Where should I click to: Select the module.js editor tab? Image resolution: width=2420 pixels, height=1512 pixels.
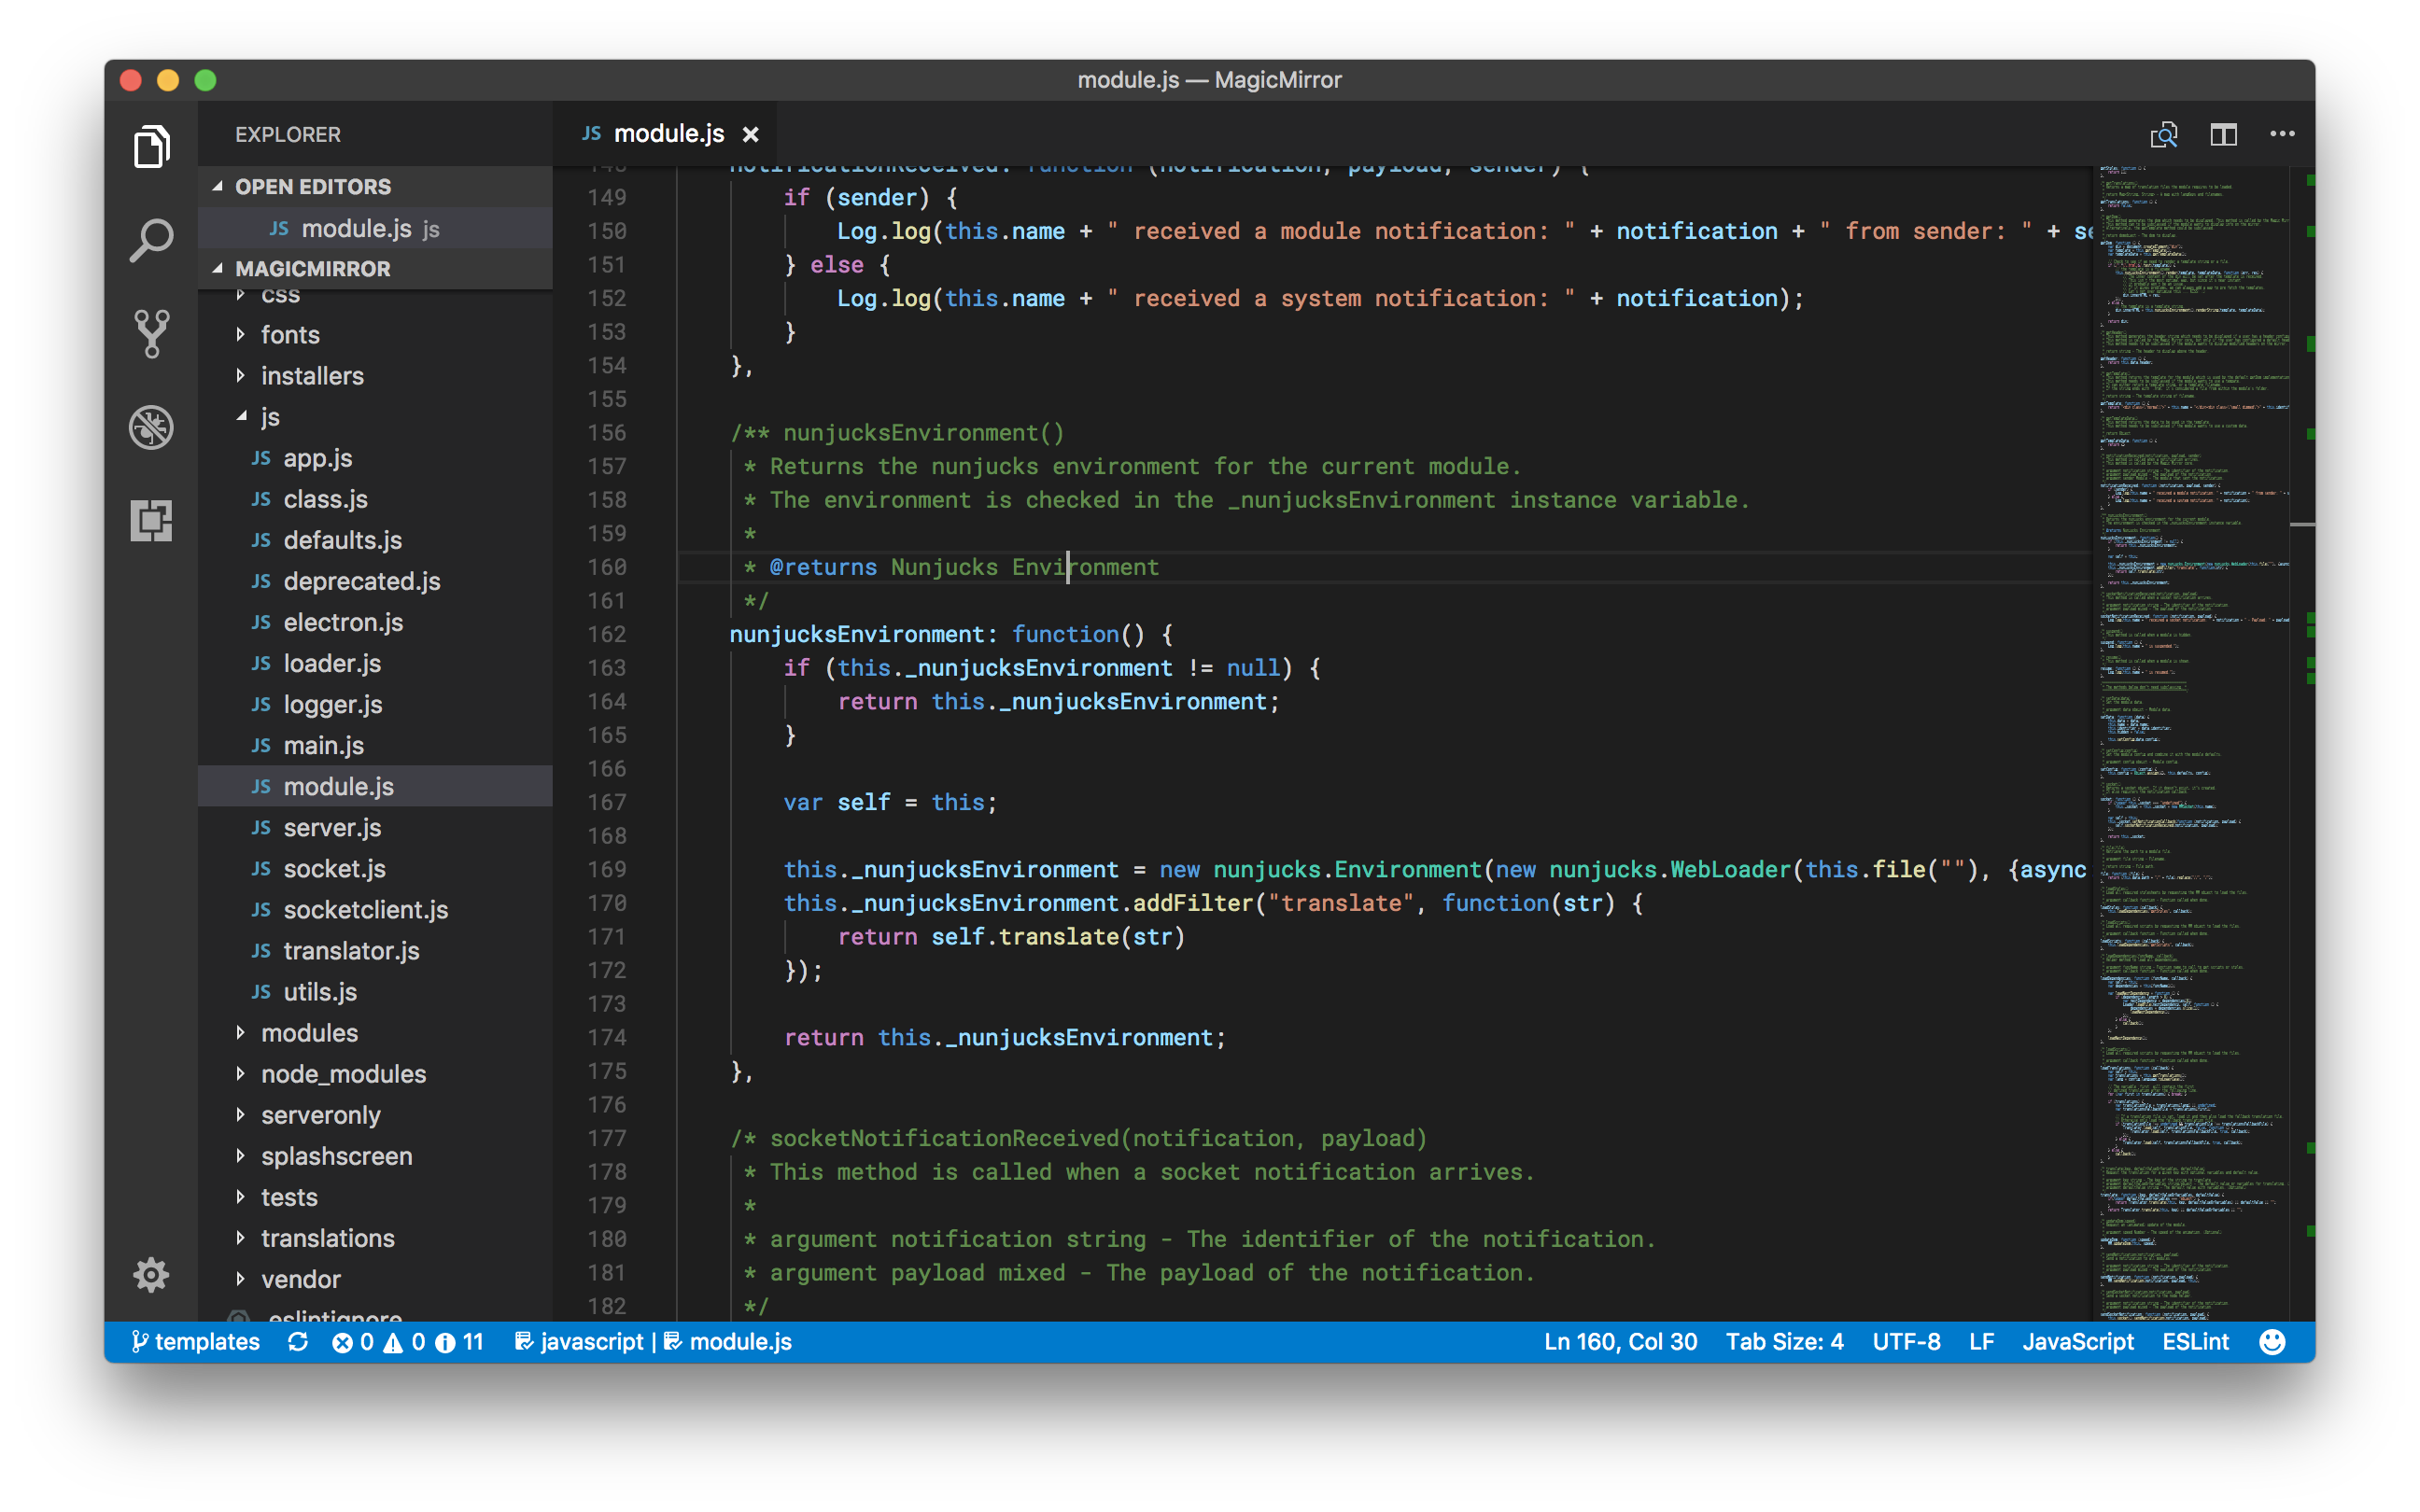(x=668, y=134)
